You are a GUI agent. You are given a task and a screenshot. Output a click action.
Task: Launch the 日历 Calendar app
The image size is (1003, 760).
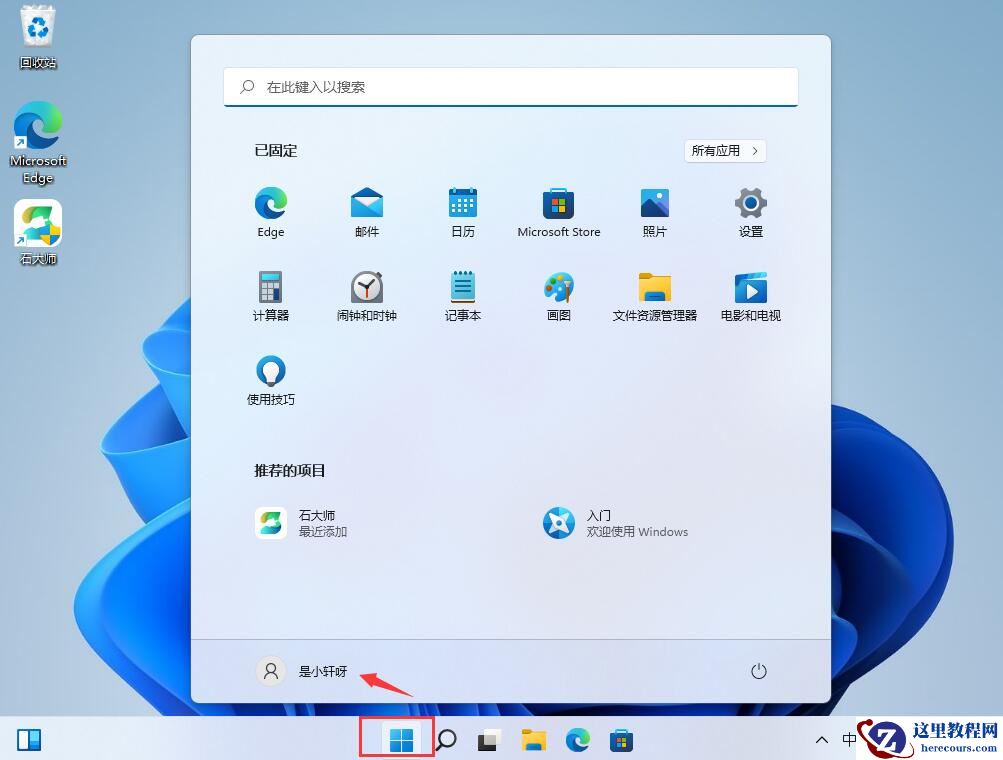click(462, 211)
